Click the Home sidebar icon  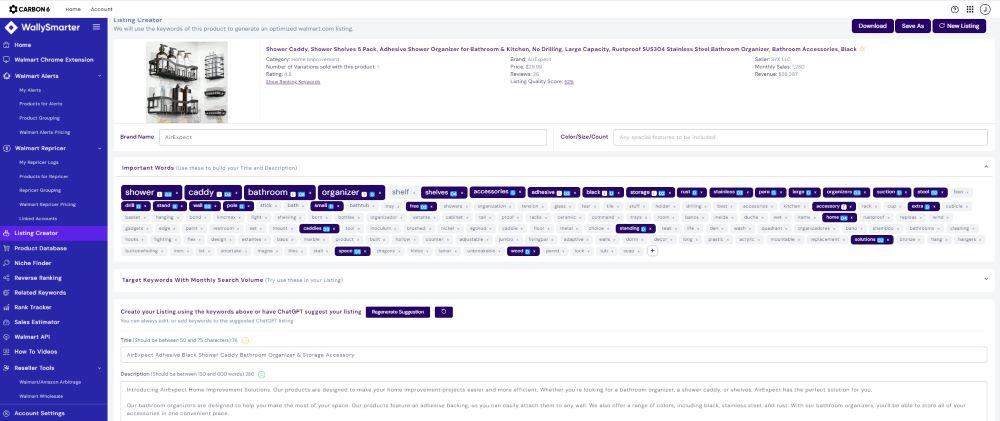click(x=6, y=45)
